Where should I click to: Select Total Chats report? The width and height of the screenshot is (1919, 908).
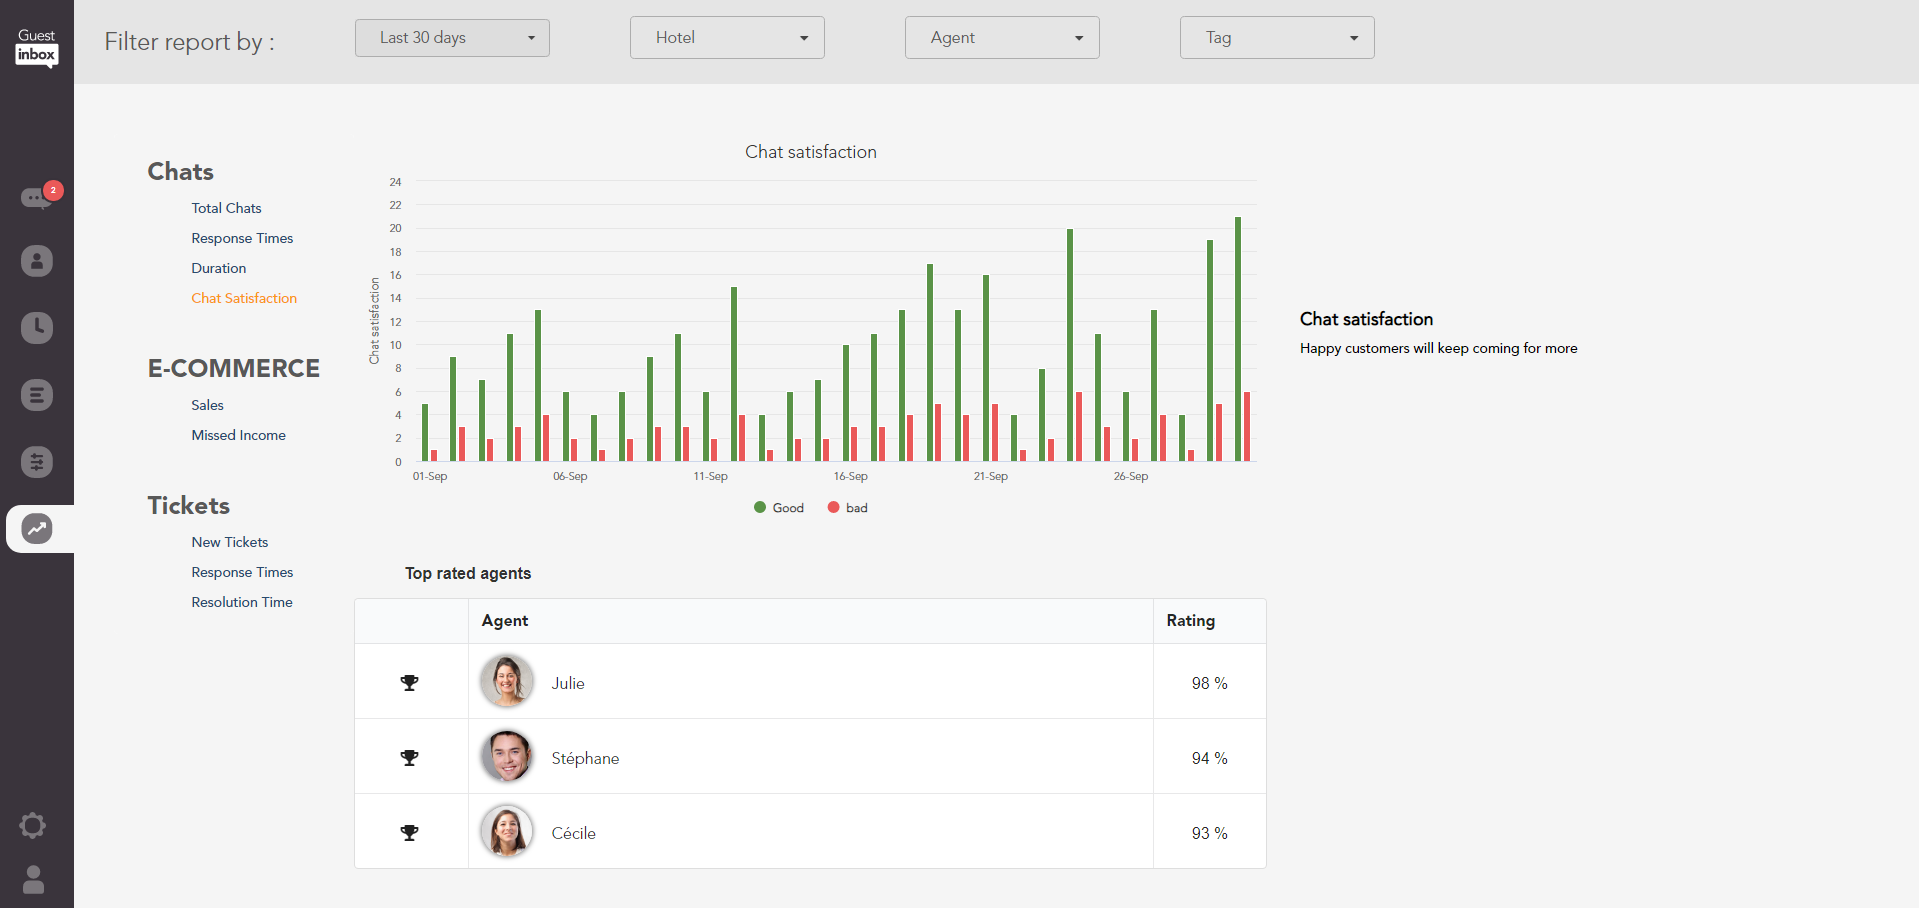tap(226, 208)
